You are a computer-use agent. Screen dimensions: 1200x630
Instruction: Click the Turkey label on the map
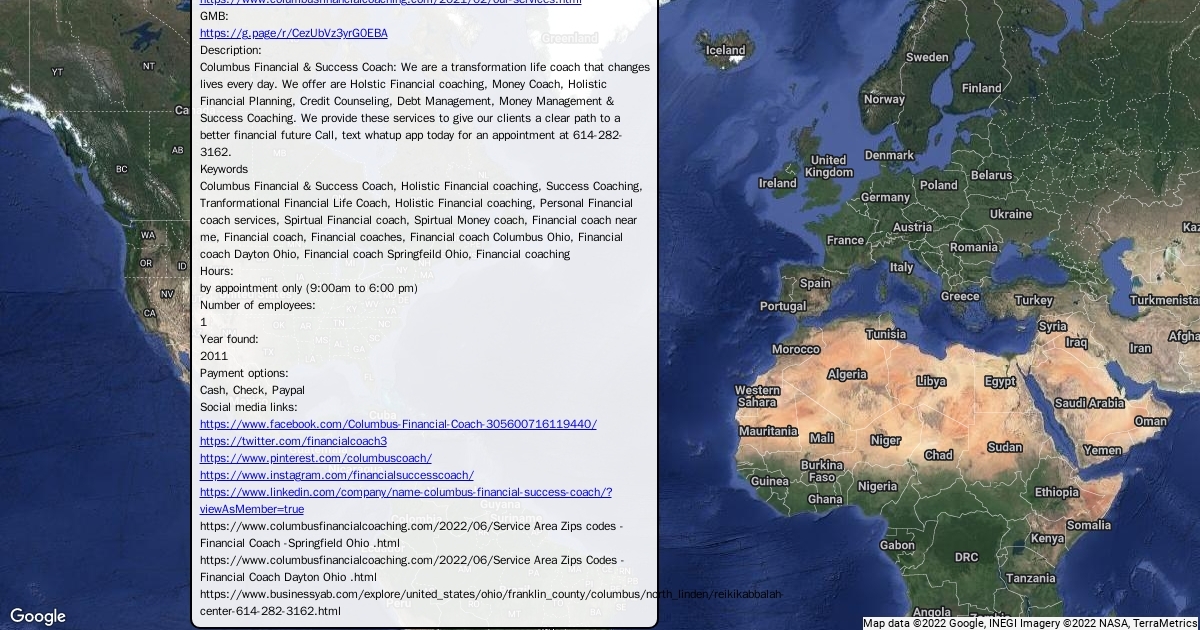(x=1033, y=300)
